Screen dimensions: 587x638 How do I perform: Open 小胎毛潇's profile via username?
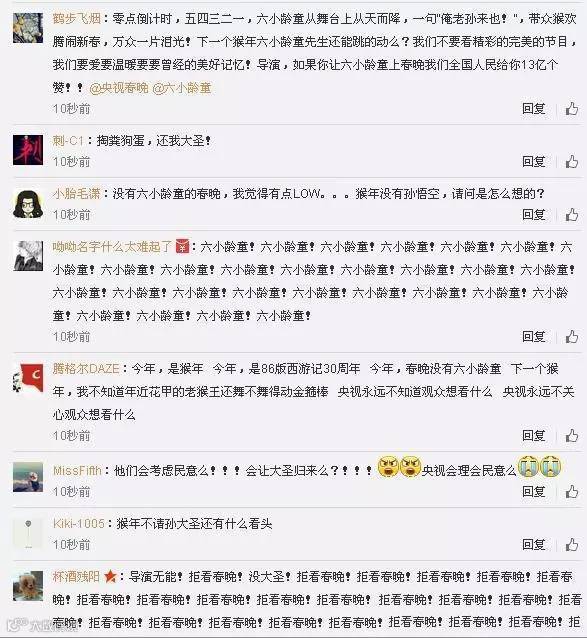[76, 193]
